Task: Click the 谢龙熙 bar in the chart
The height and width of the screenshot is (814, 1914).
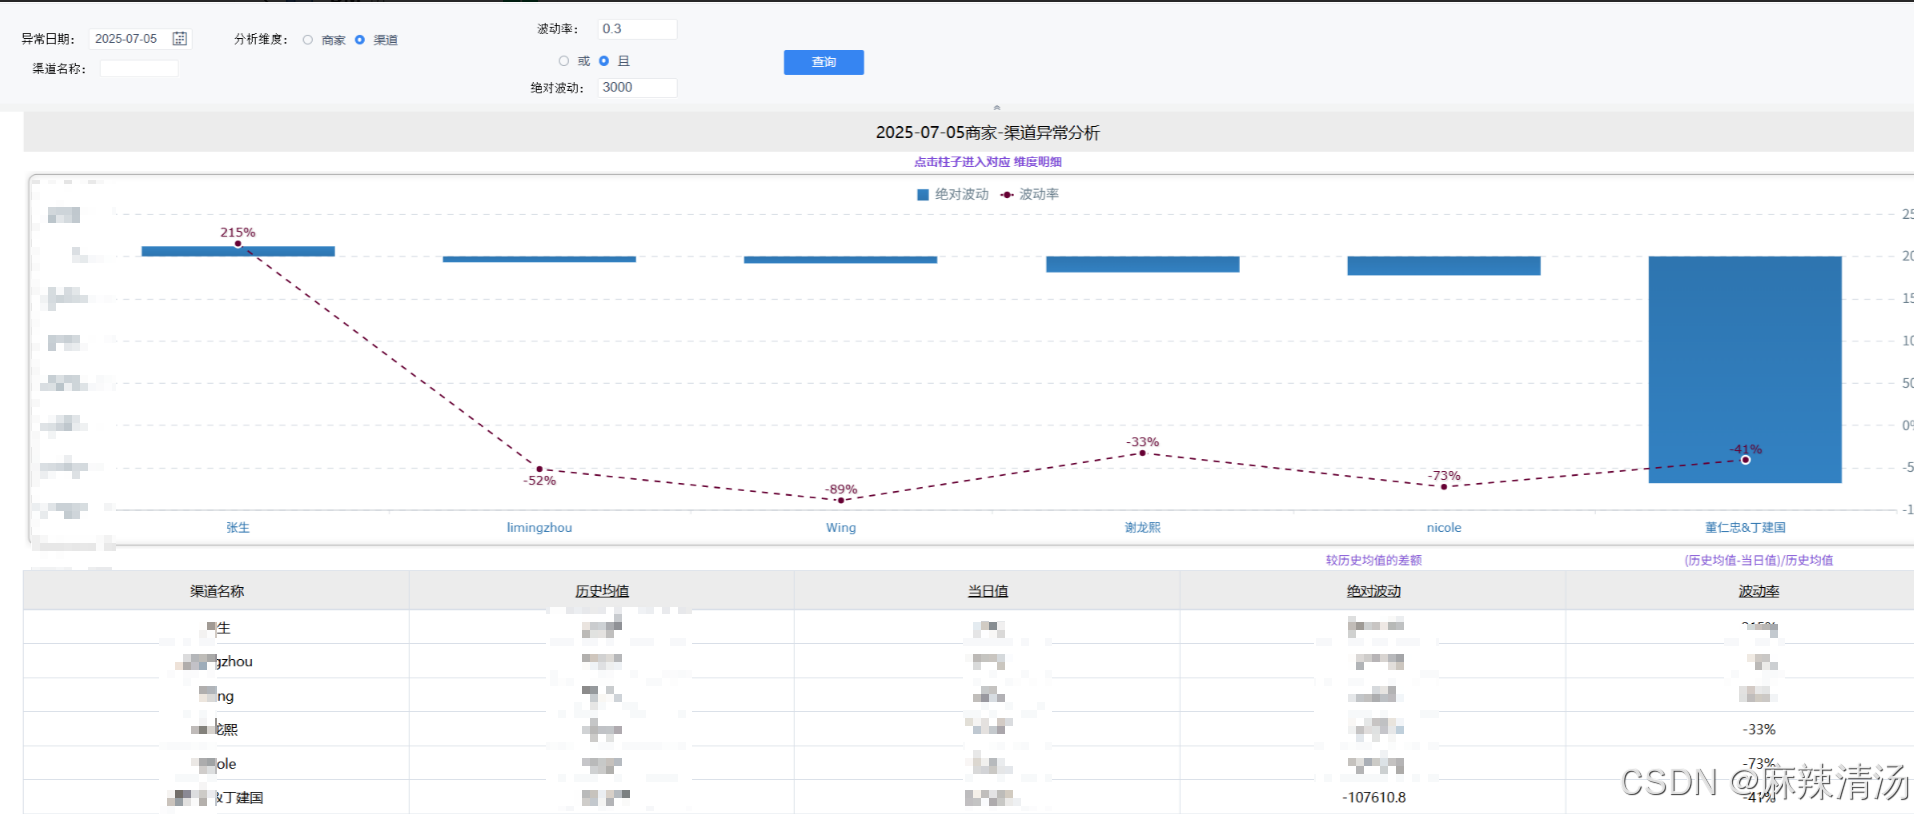Action: (x=1143, y=264)
